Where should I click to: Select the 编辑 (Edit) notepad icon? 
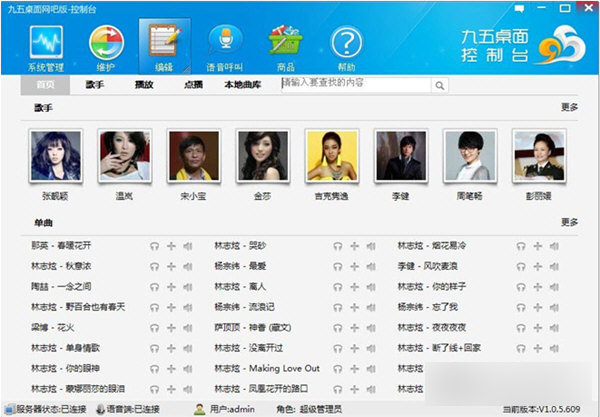pyautogui.click(x=162, y=45)
